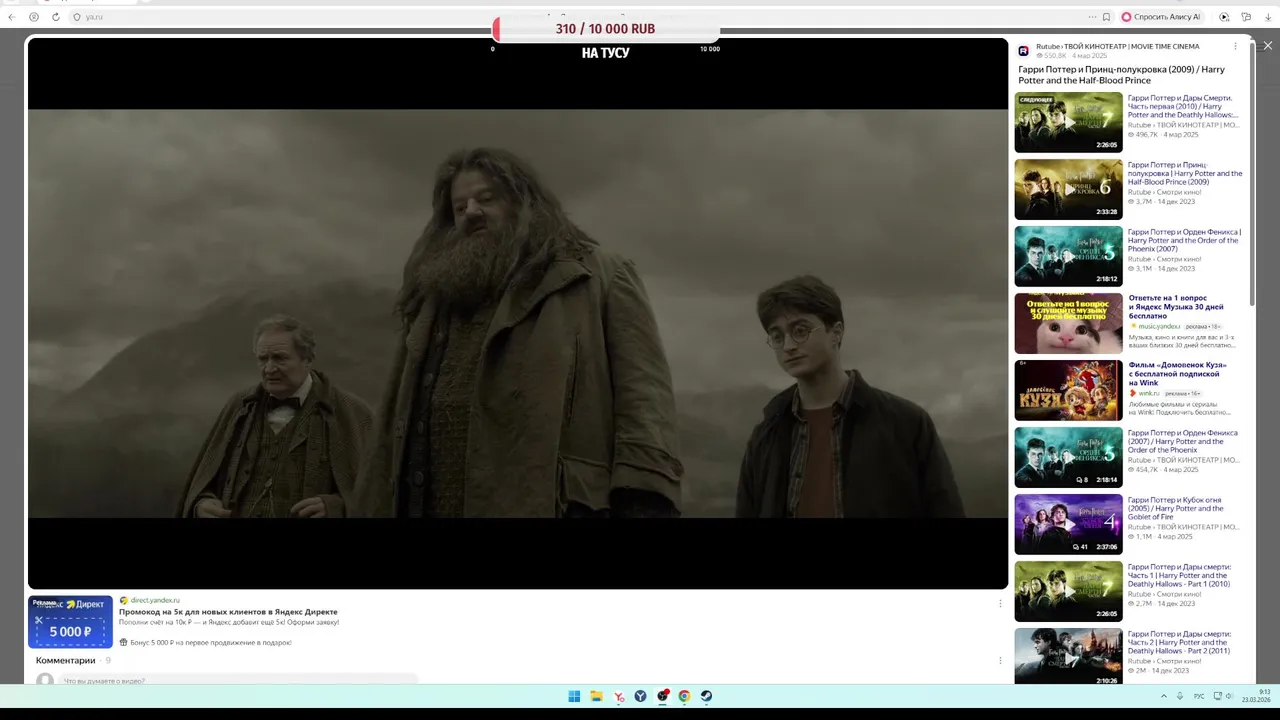The image size is (1280, 720).
Task: Click Гарри Поттер и Кубок огня title
Action: [1176, 508]
